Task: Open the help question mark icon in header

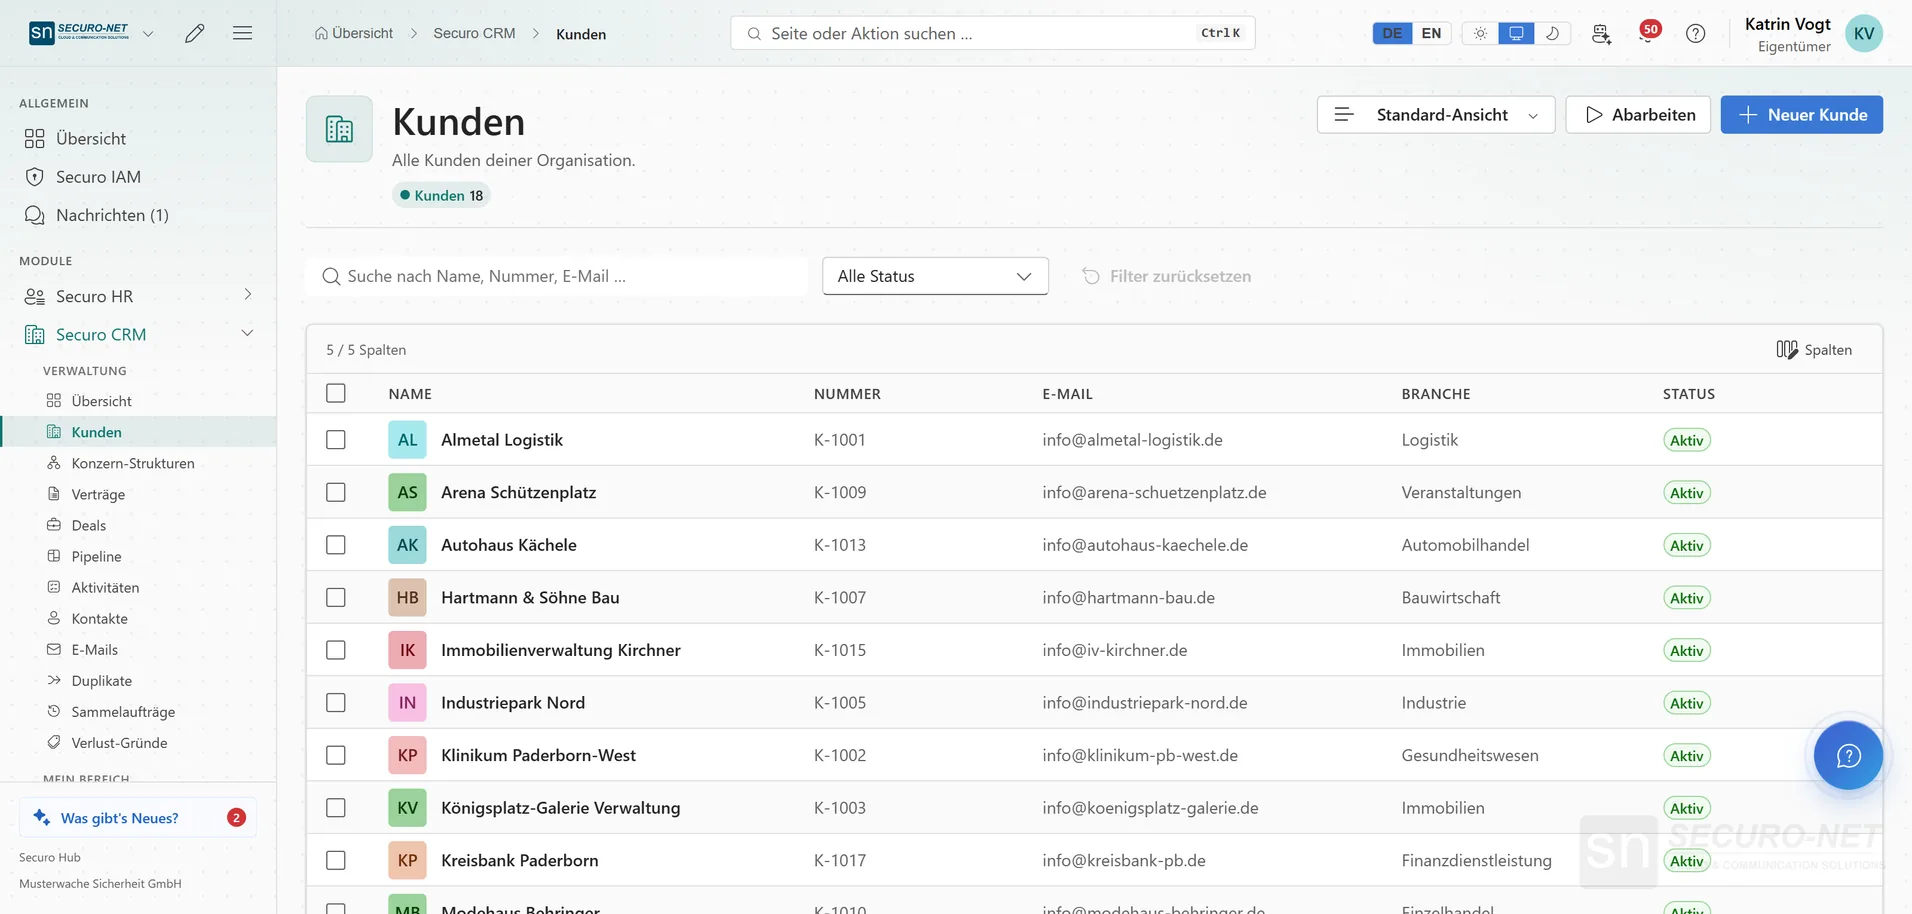Action: (1695, 33)
